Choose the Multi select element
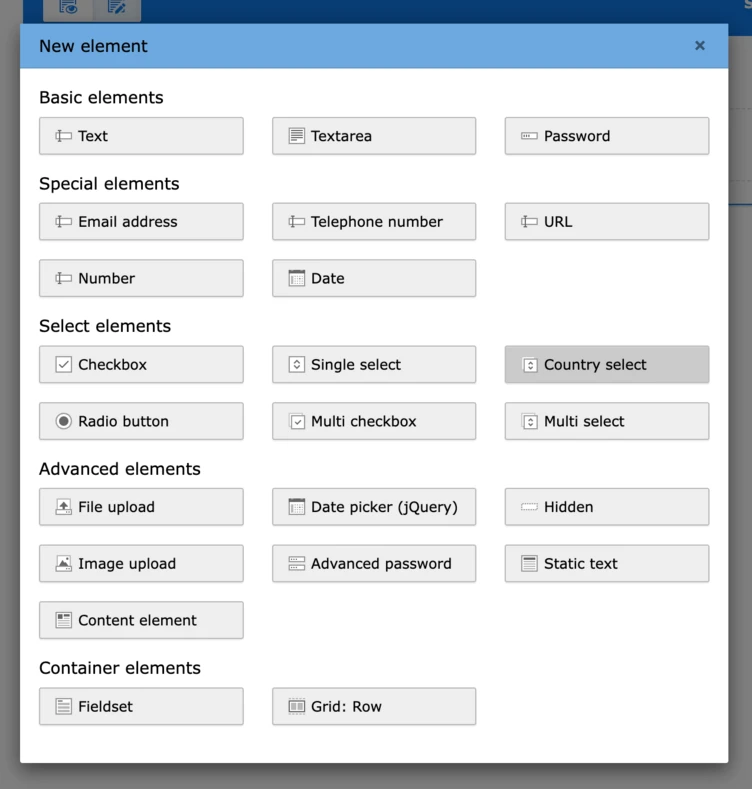This screenshot has width=752, height=789. (x=607, y=421)
